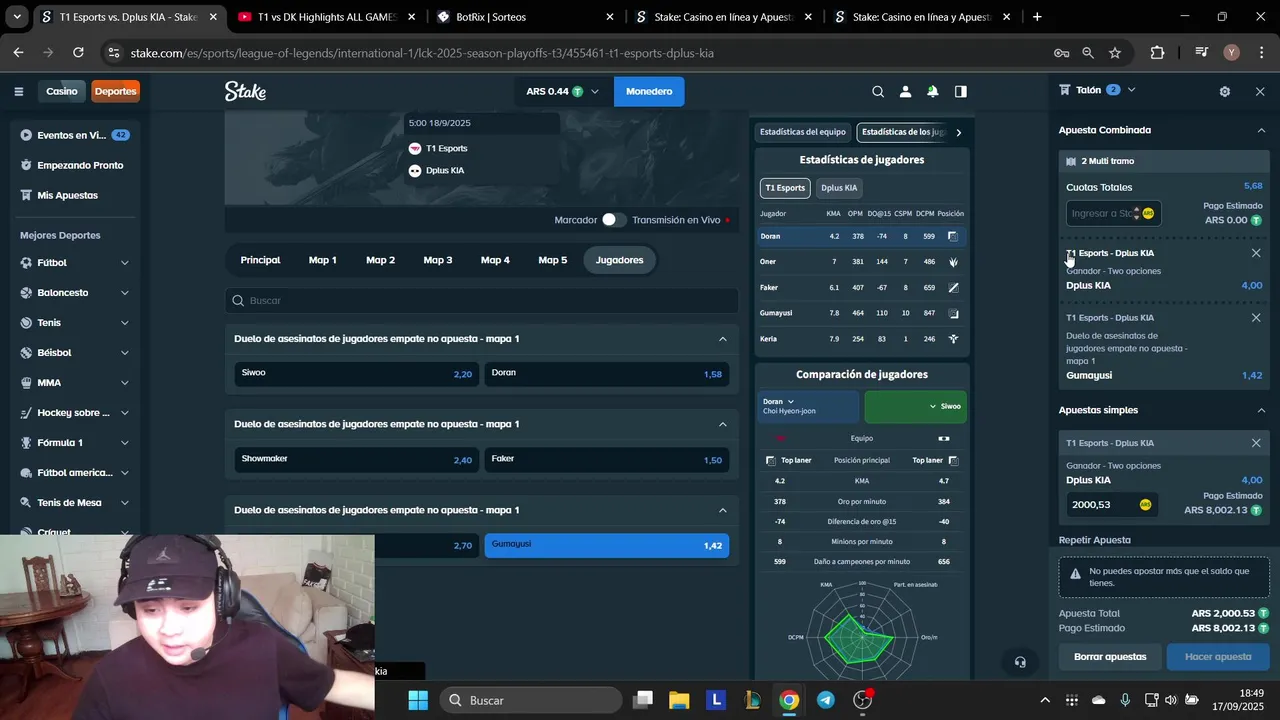Click the Windows Start button

pyautogui.click(x=418, y=700)
